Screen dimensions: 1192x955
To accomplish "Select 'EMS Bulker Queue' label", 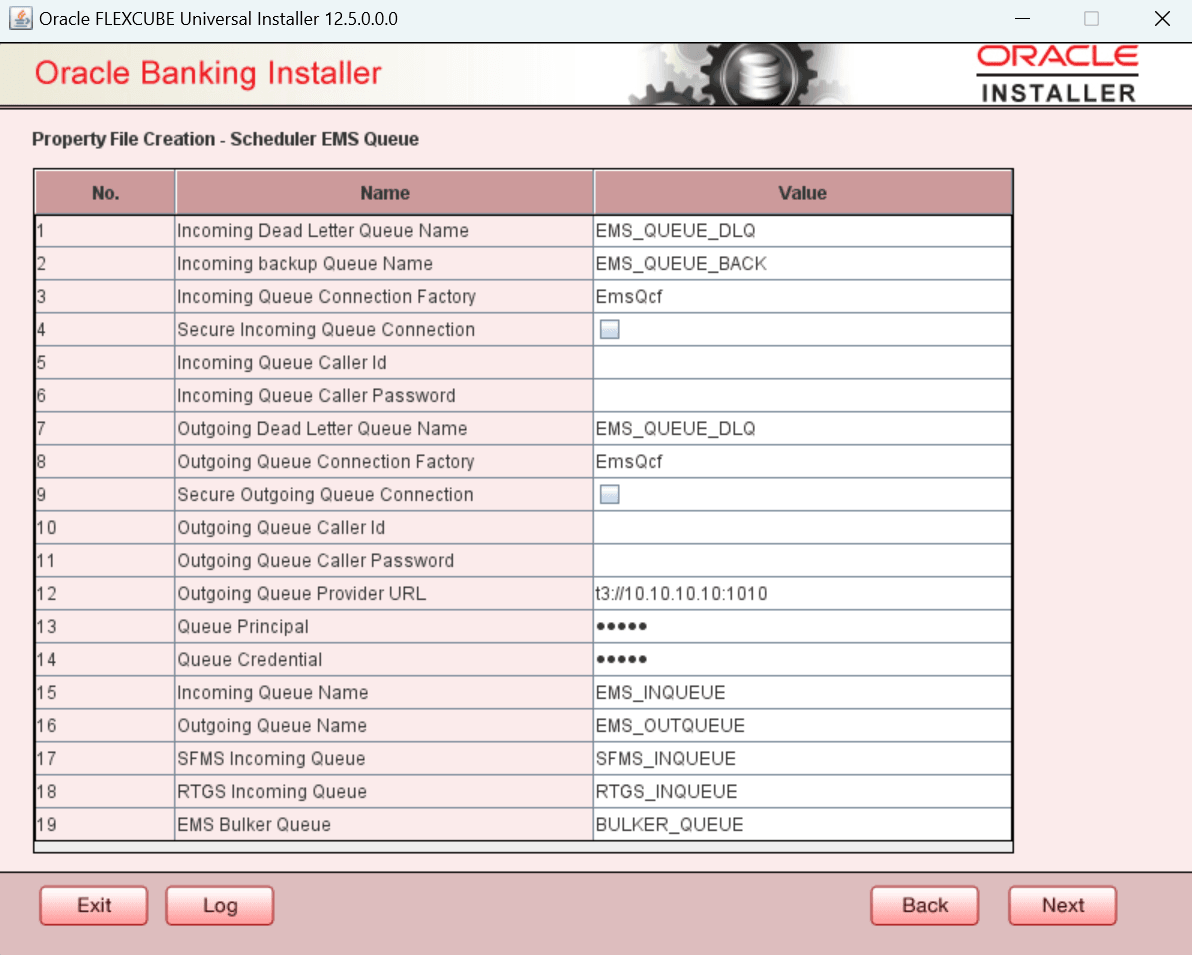I will [254, 824].
